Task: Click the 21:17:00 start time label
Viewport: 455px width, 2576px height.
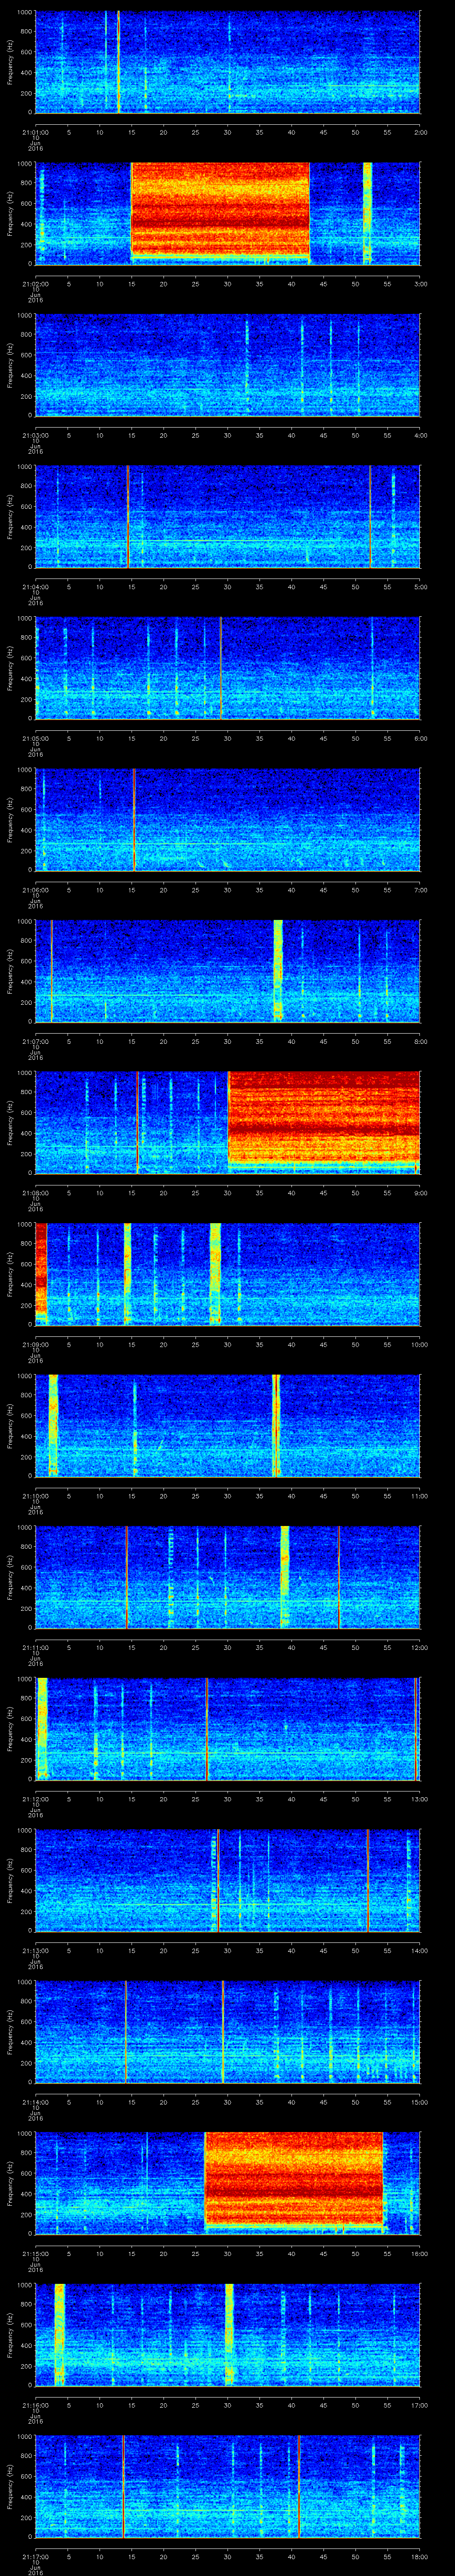Action: click(35, 2556)
